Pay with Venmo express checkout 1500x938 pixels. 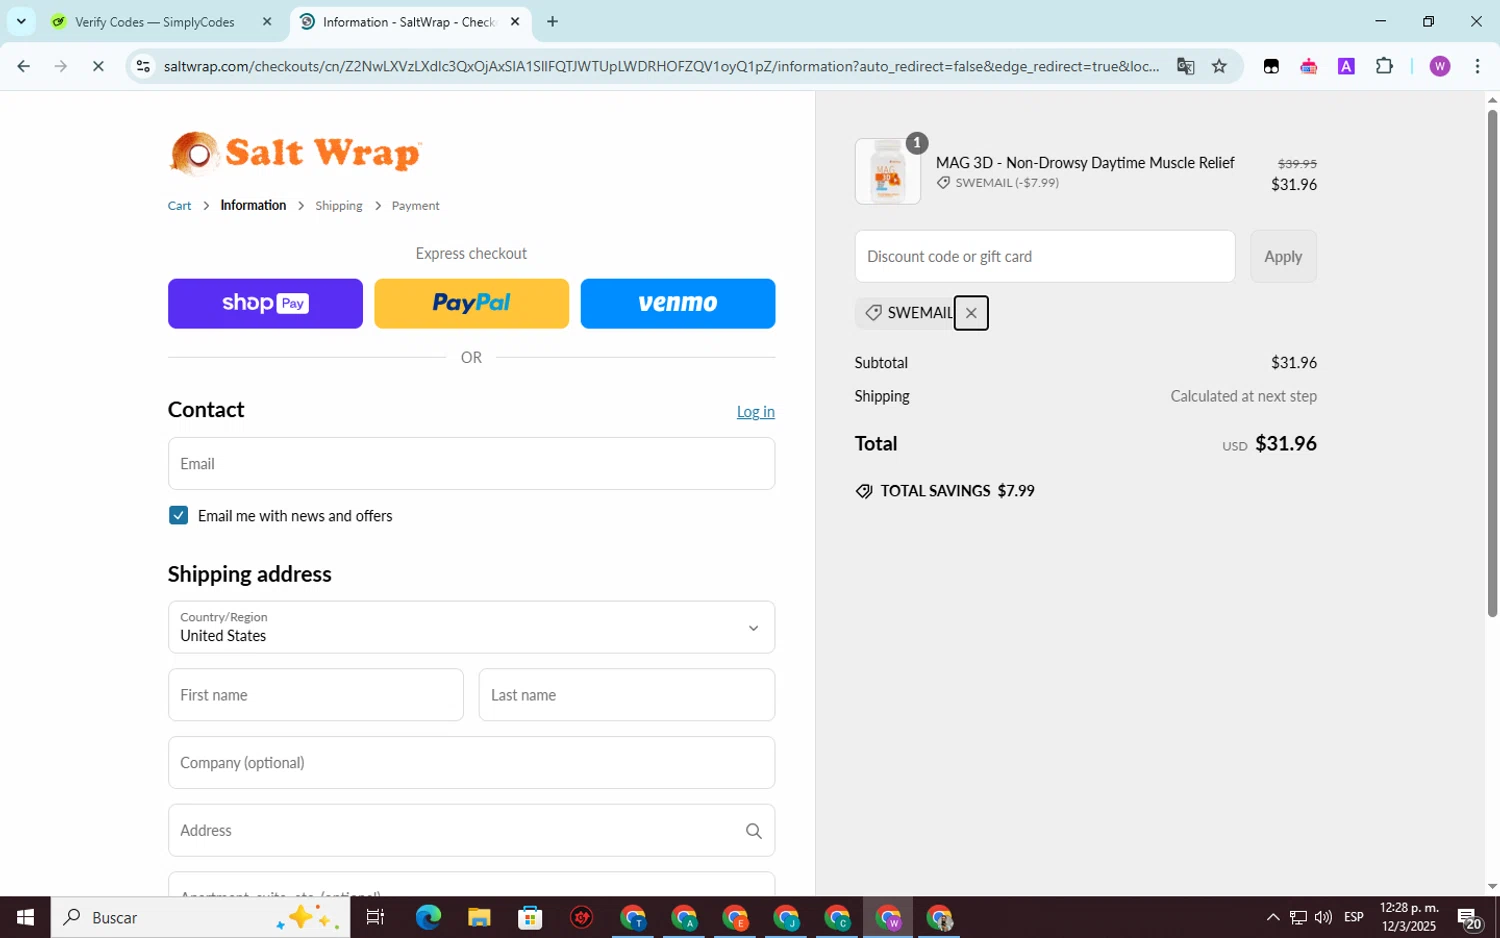(x=678, y=303)
